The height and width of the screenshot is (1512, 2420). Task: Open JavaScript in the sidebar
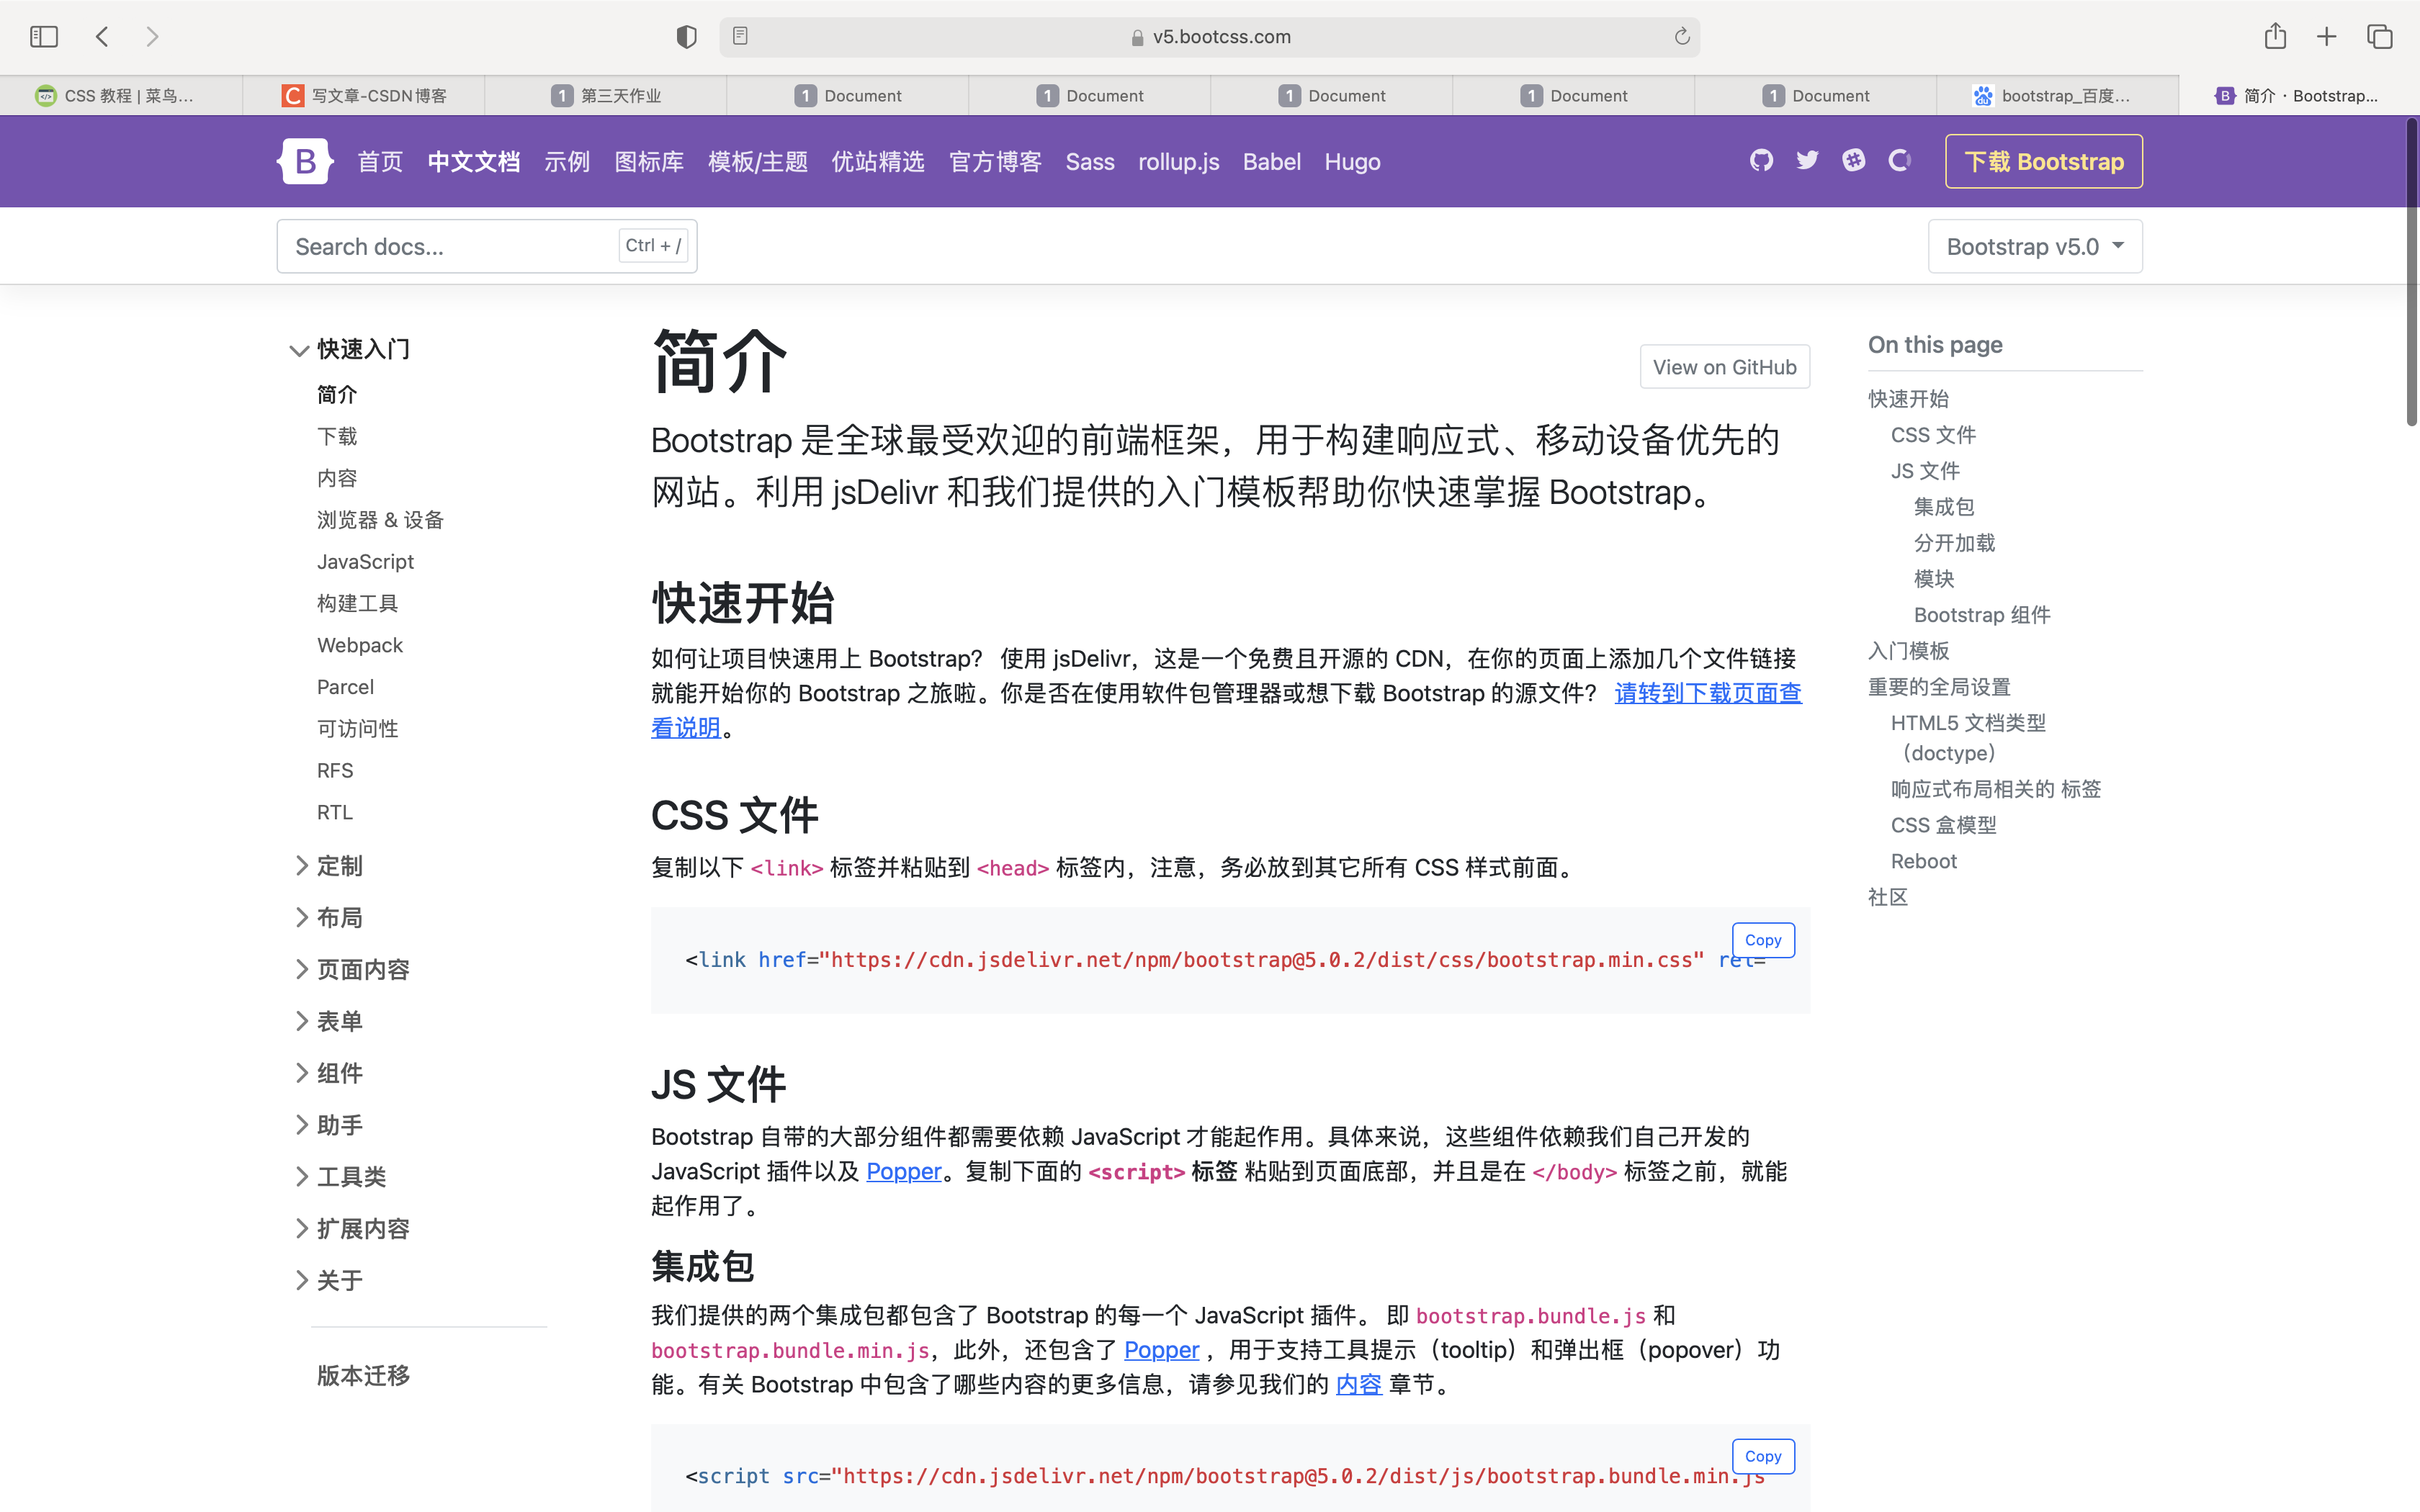click(365, 562)
